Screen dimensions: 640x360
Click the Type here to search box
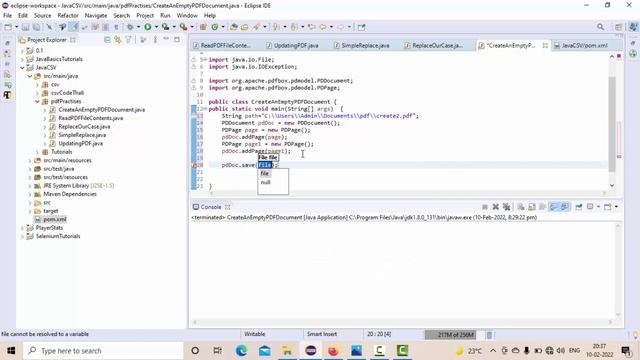tap(104, 351)
